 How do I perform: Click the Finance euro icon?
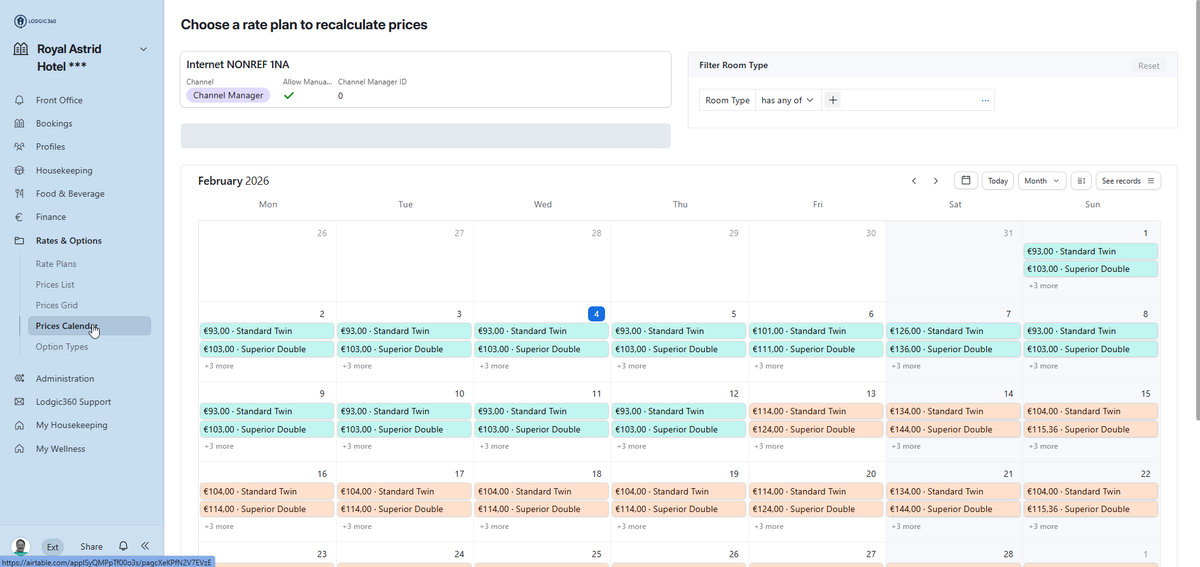point(19,217)
